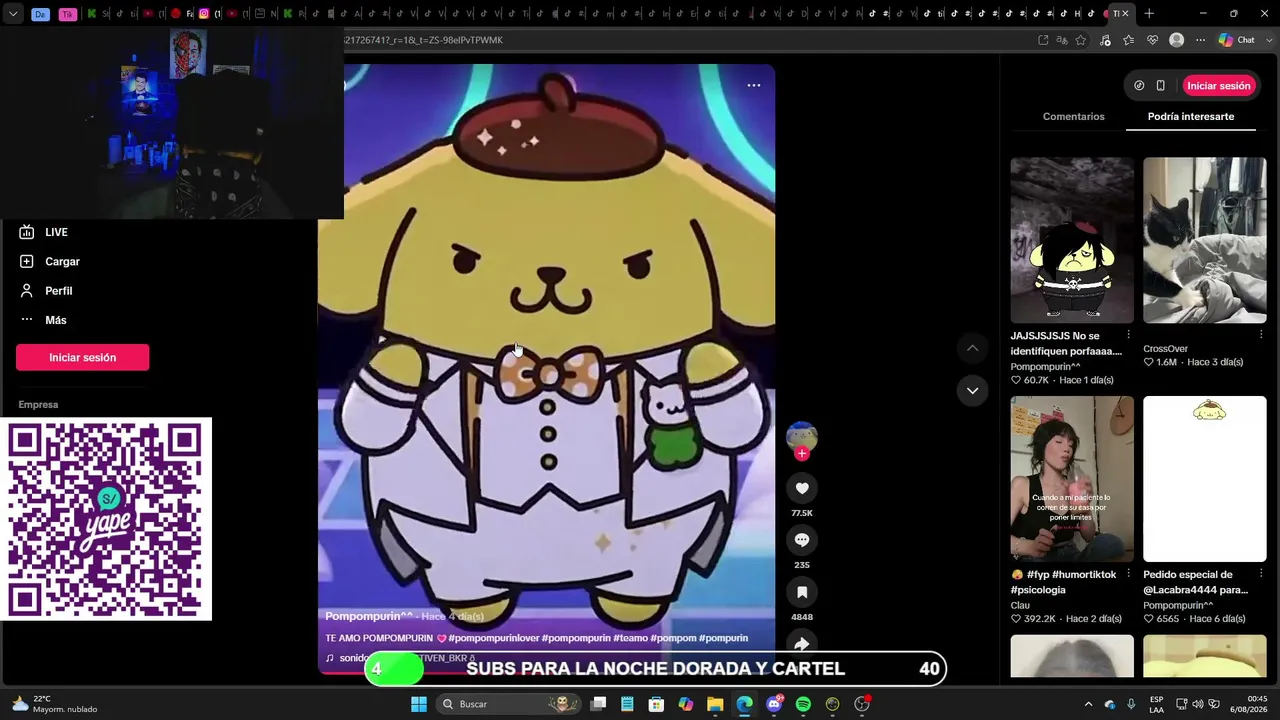Click the taskbar Buscar search box
The width and height of the screenshot is (1280, 720).
511,704
